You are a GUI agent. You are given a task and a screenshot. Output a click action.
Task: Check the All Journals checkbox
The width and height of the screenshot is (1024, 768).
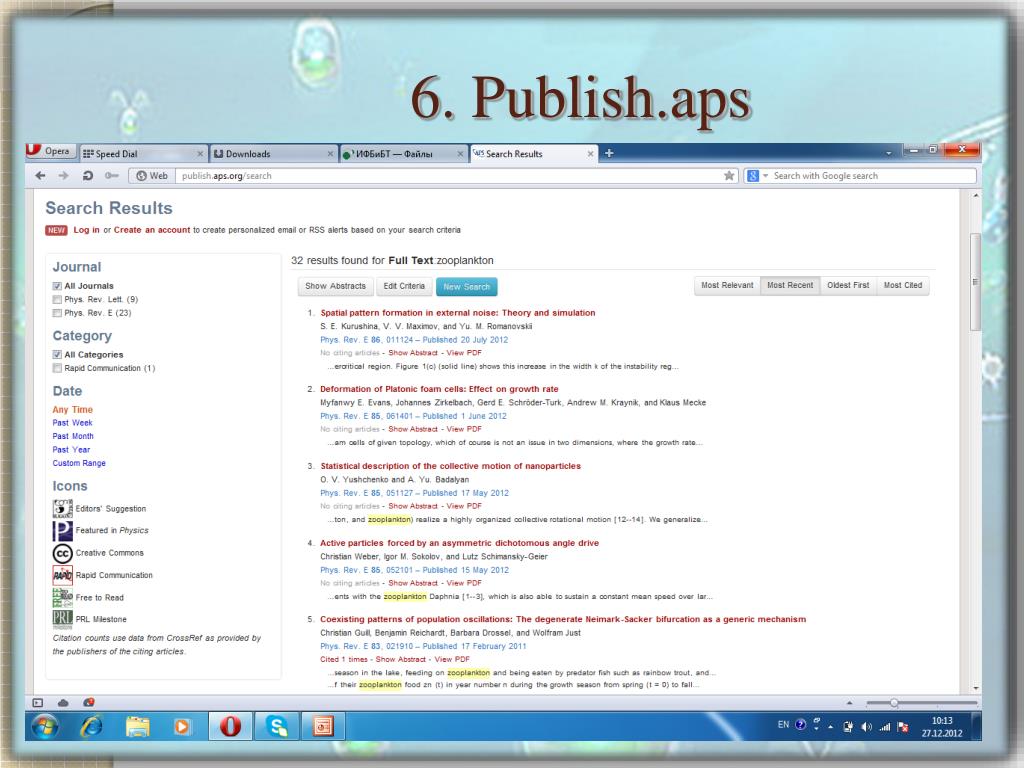[x=57, y=286]
